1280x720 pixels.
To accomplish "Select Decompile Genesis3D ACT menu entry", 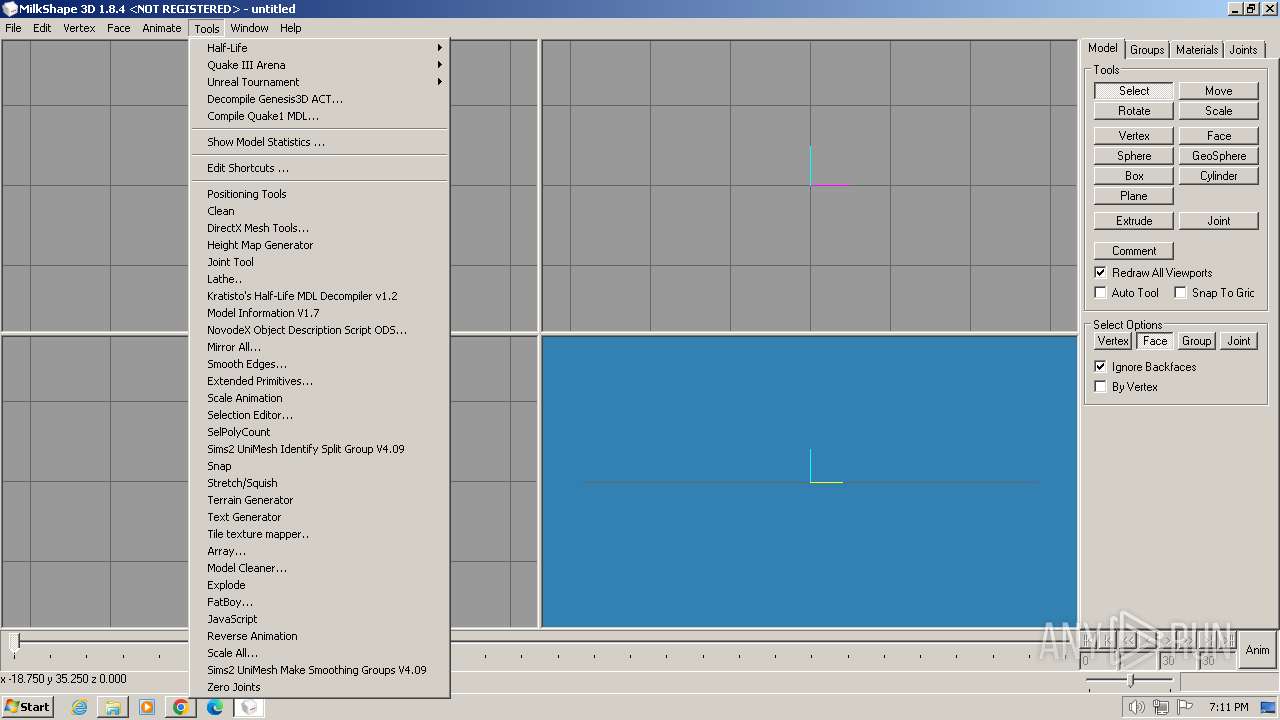I will coord(320,99).
